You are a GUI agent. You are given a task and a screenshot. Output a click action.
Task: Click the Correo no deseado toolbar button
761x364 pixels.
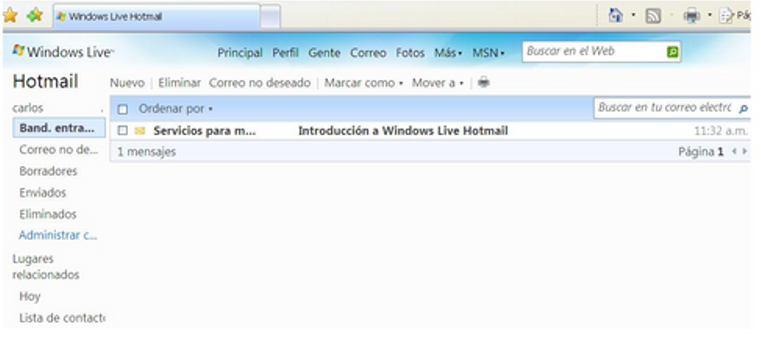tap(260, 83)
